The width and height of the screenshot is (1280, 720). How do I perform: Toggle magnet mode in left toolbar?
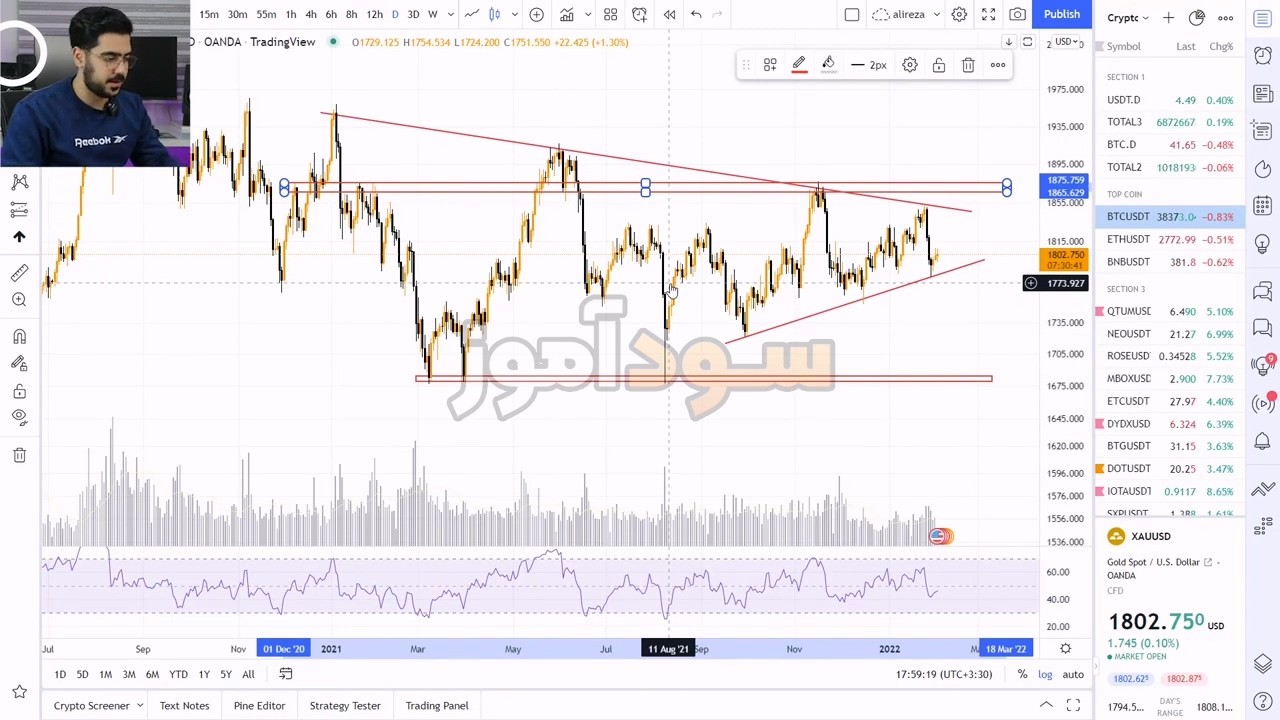pyautogui.click(x=19, y=337)
